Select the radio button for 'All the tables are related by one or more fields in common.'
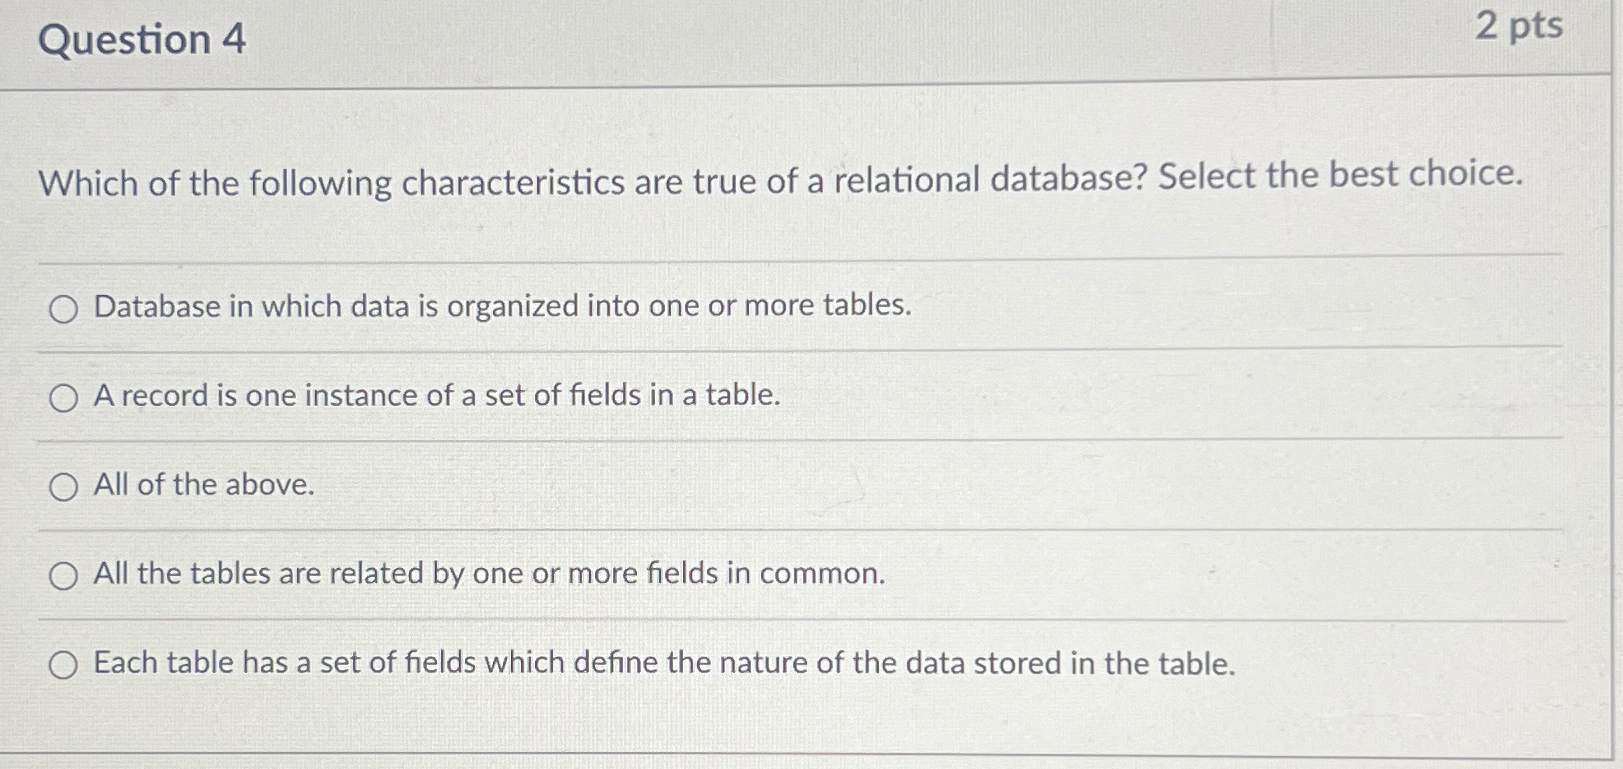 [64, 575]
